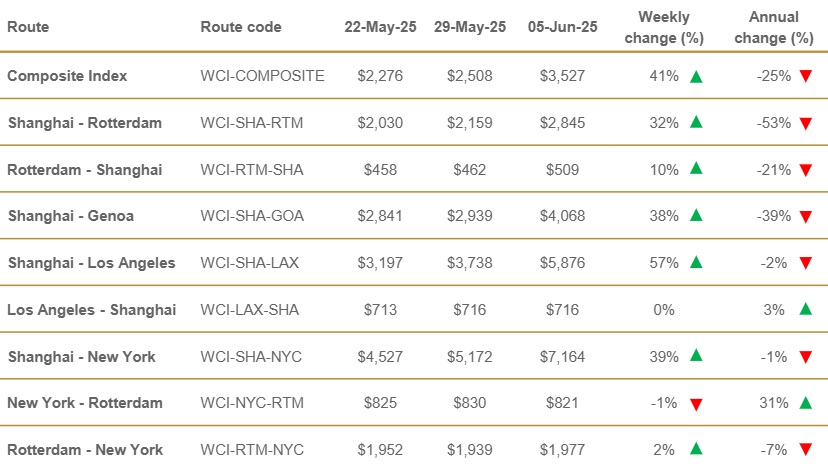Image resolution: width=828 pixels, height=471 pixels.
Task: Select the Shanghai - Rotterdam route name
Action: (85, 123)
